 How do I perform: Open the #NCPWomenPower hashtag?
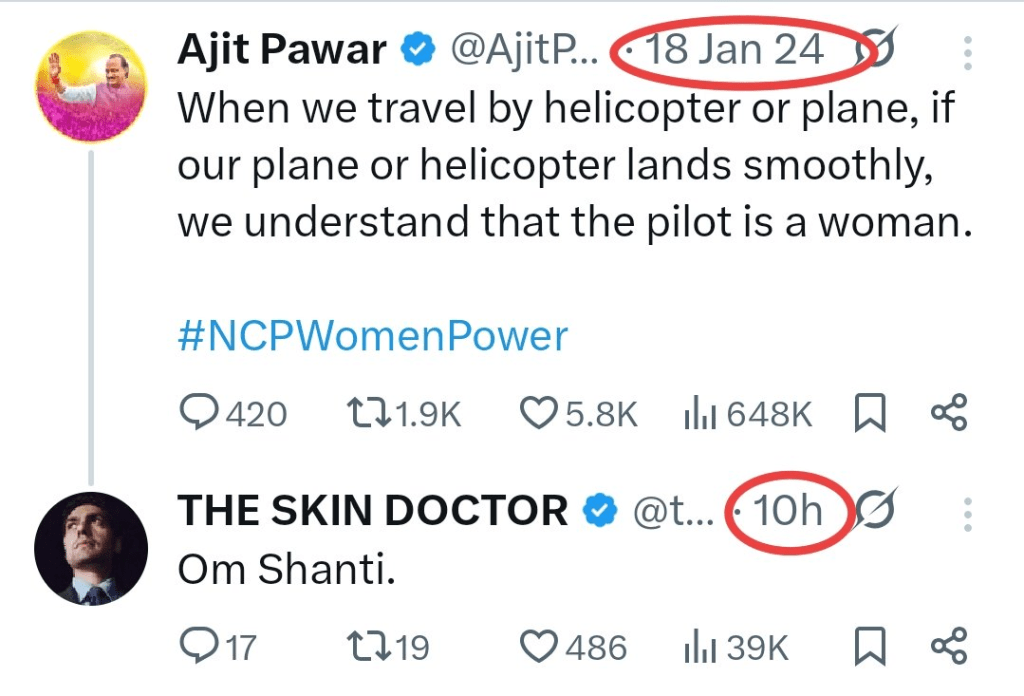(372, 336)
